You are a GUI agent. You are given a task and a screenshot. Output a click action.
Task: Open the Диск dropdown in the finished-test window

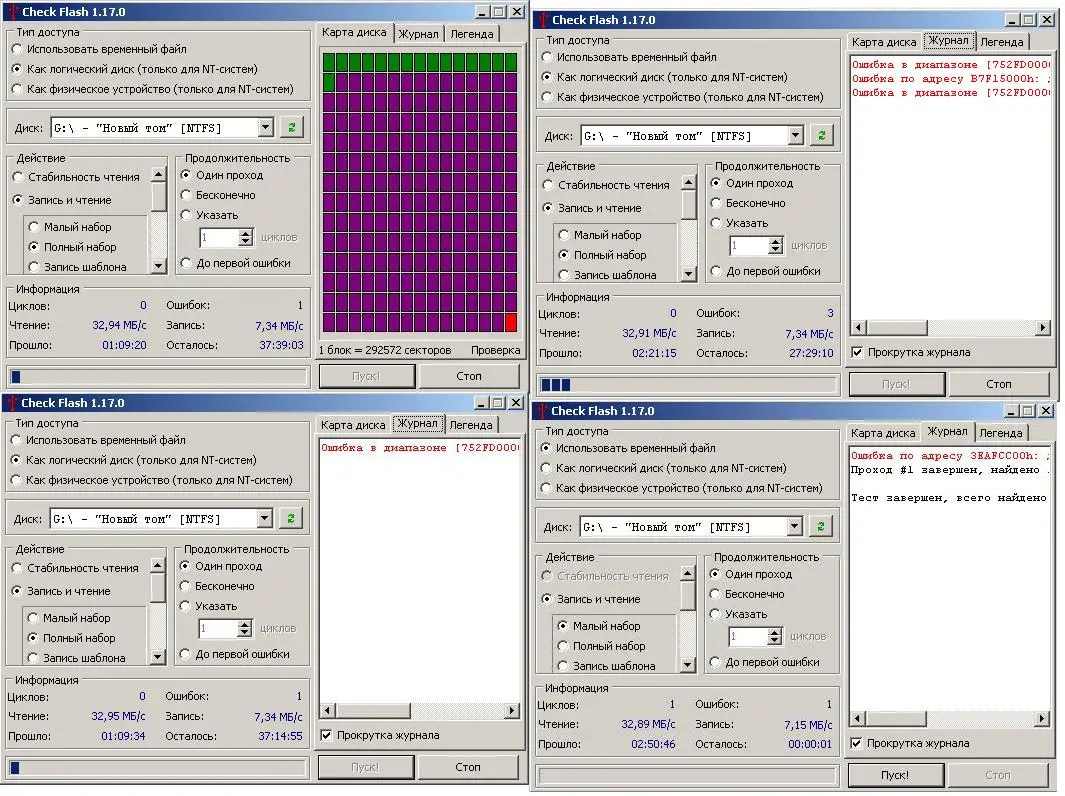click(x=795, y=526)
